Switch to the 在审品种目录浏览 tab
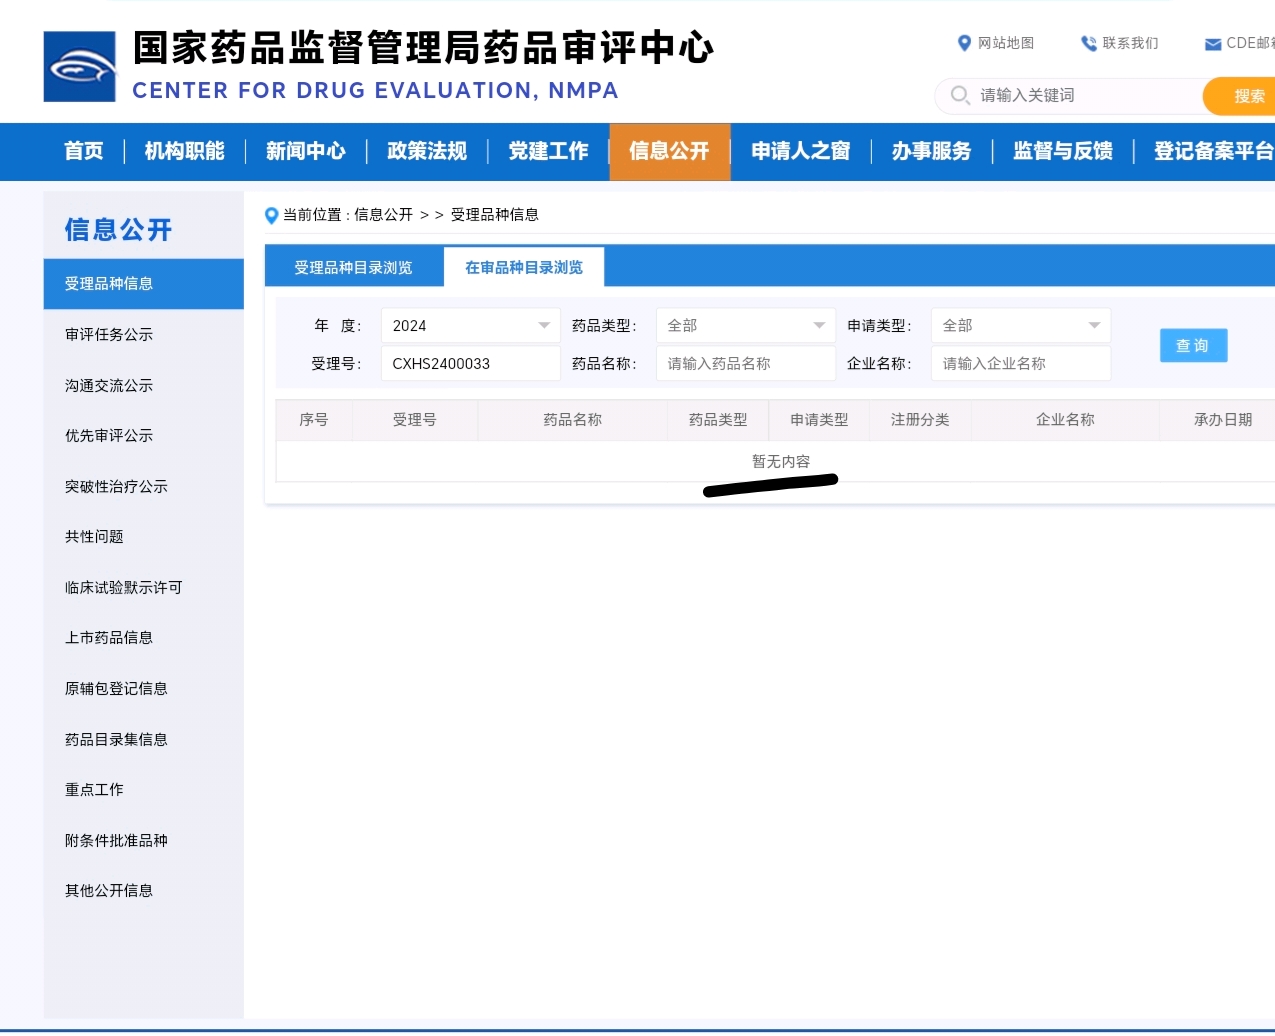 [524, 267]
